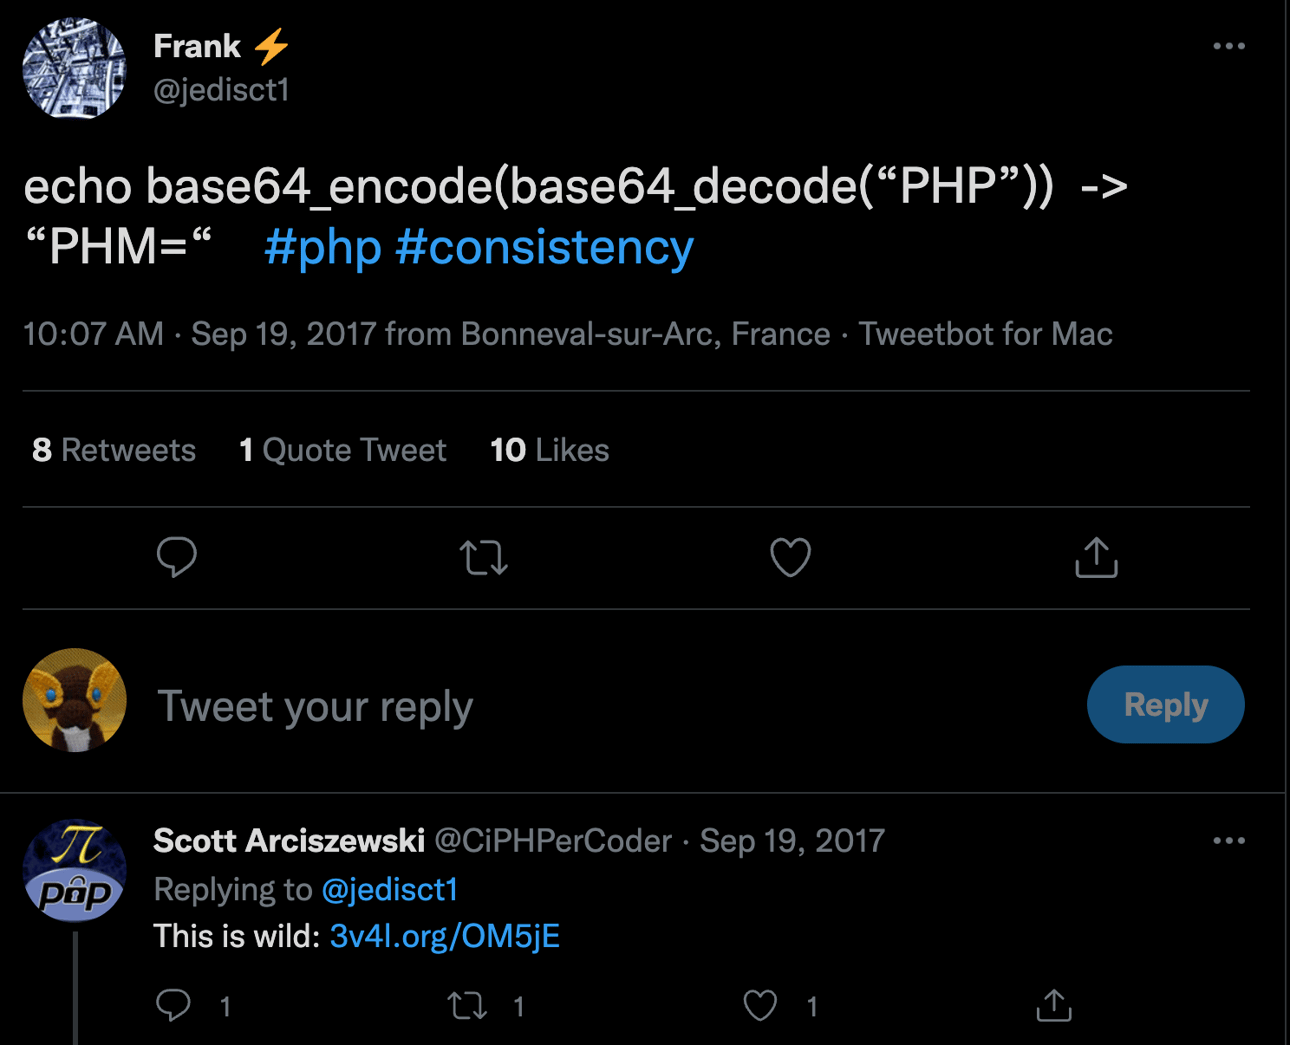This screenshot has width=1290, height=1045.
Task: Open the more options menu on Frank's tweet
Action: tap(1228, 46)
